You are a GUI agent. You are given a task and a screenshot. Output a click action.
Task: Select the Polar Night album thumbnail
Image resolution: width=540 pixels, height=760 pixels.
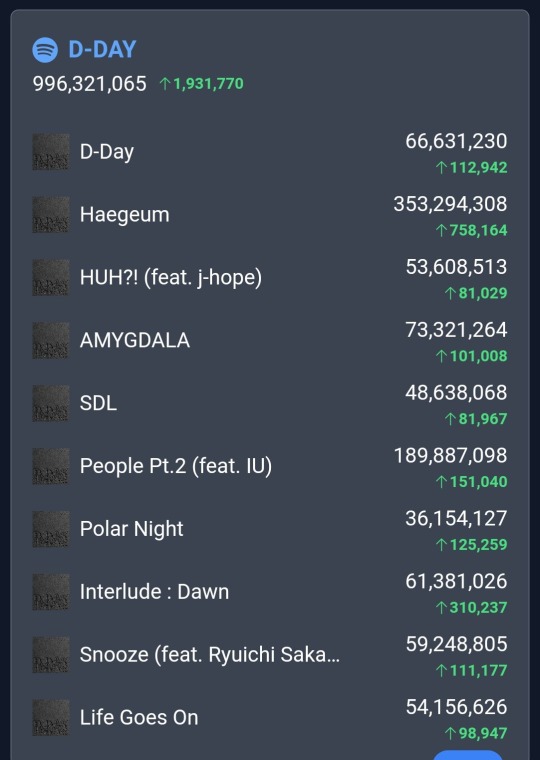[50, 529]
